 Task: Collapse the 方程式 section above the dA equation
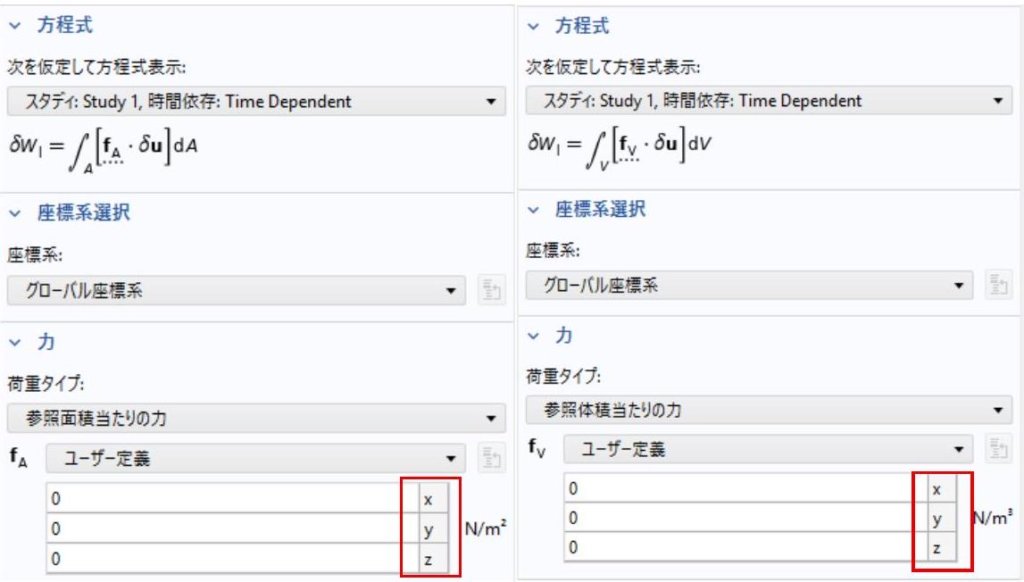(x=14, y=26)
